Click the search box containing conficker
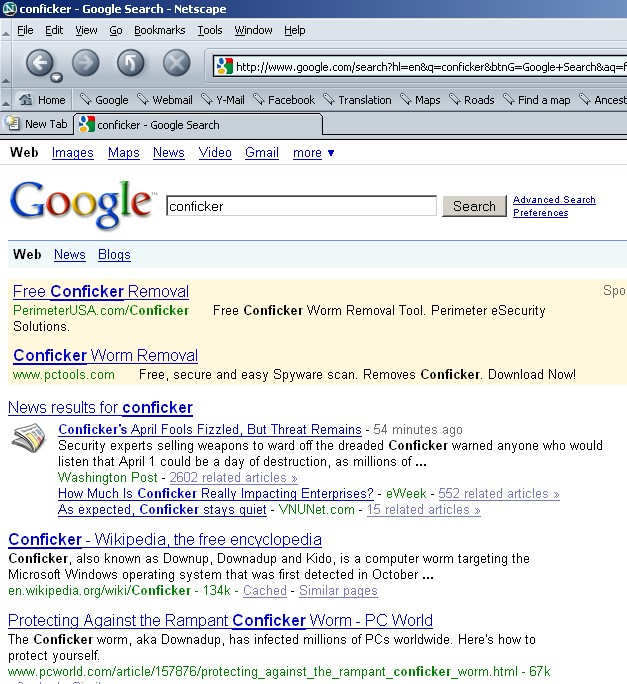The image size is (627, 684). pyautogui.click(x=300, y=206)
